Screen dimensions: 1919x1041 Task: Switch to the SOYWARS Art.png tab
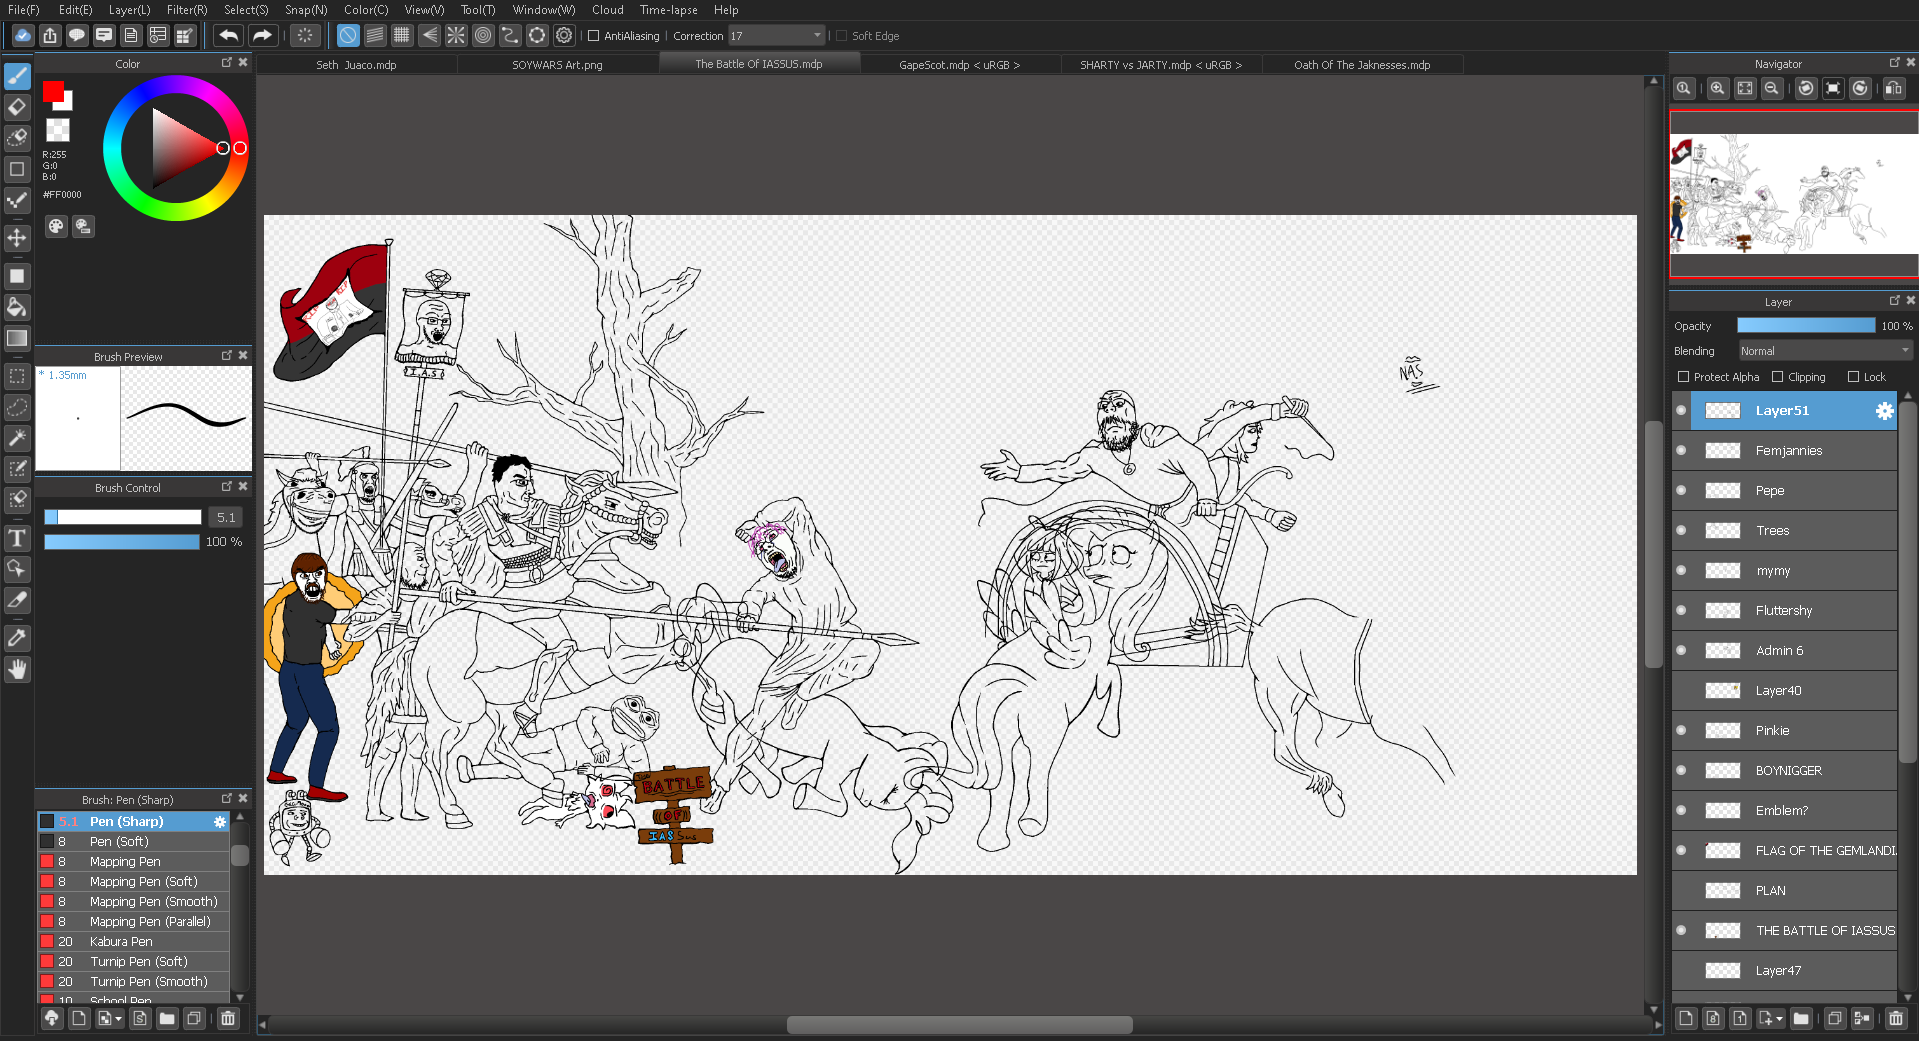point(557,65)
